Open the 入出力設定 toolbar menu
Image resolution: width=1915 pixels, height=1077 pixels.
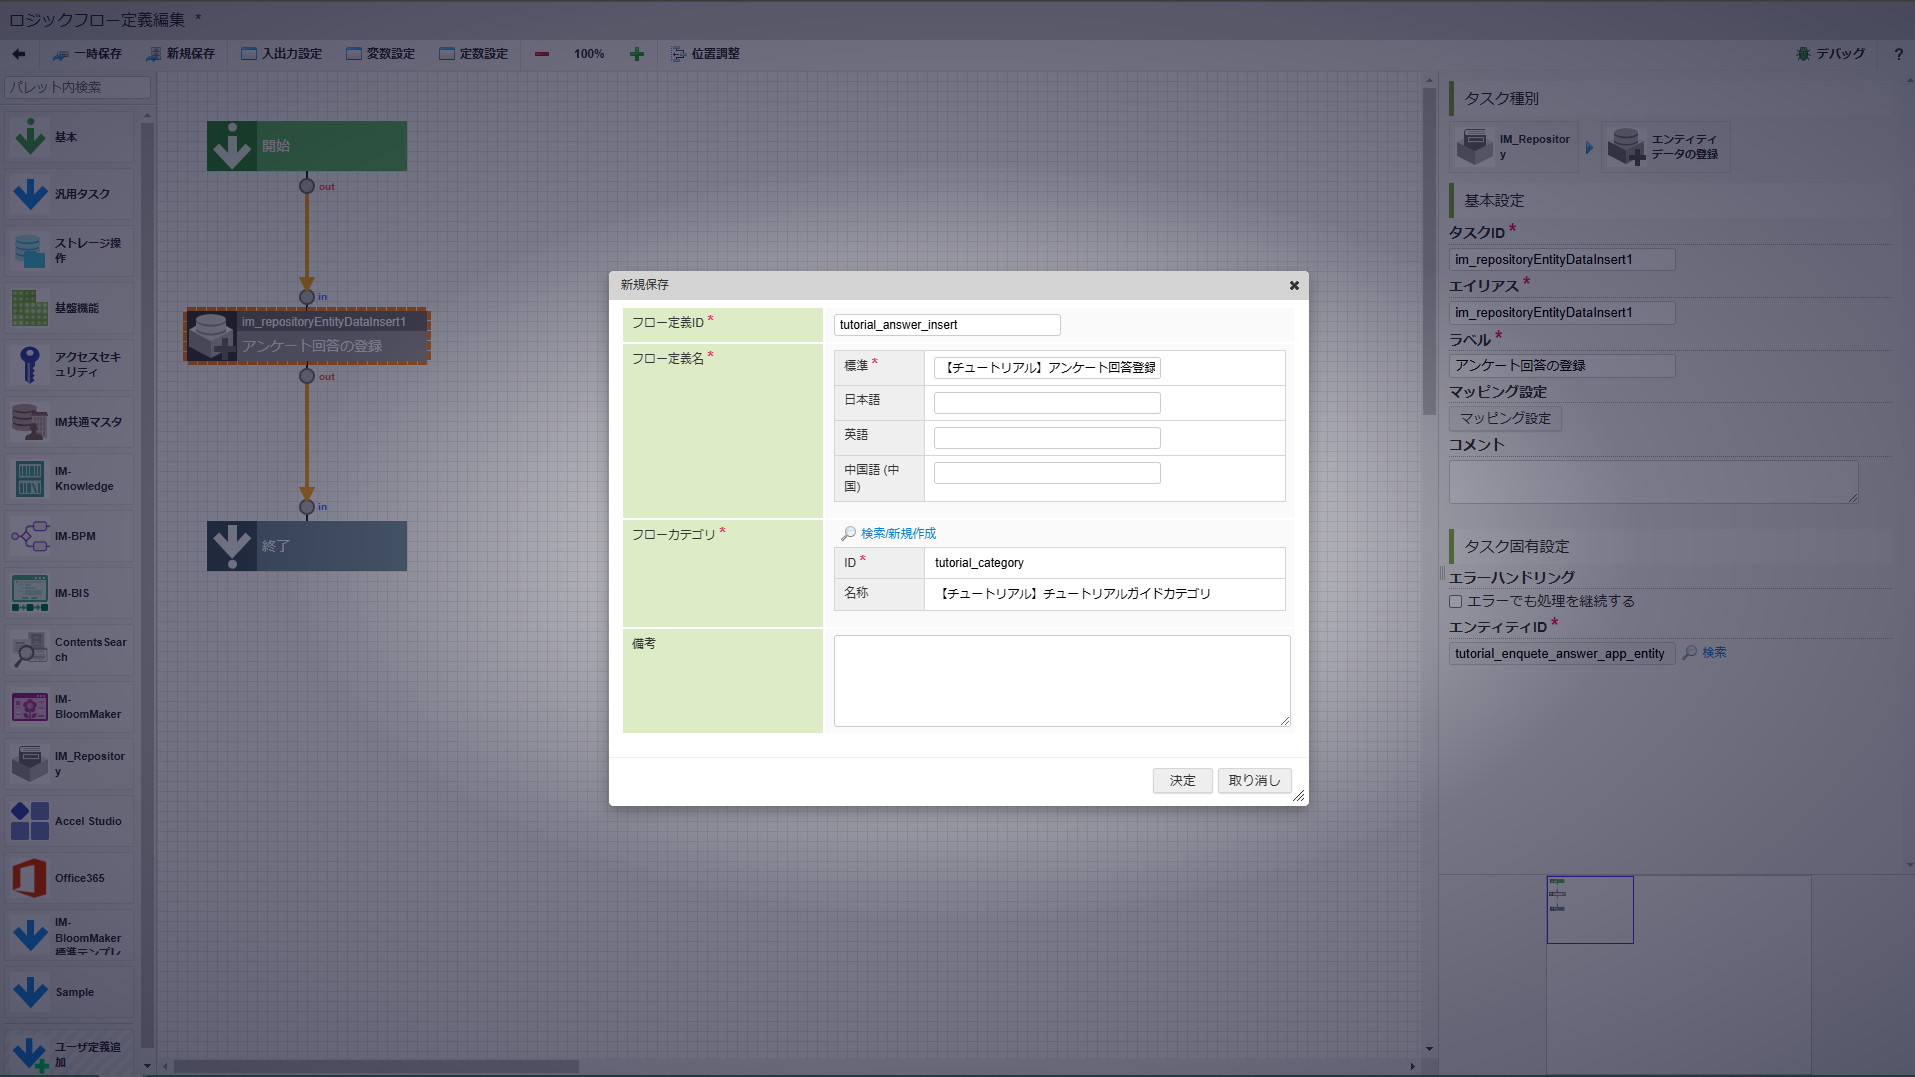tap(282, 54)
